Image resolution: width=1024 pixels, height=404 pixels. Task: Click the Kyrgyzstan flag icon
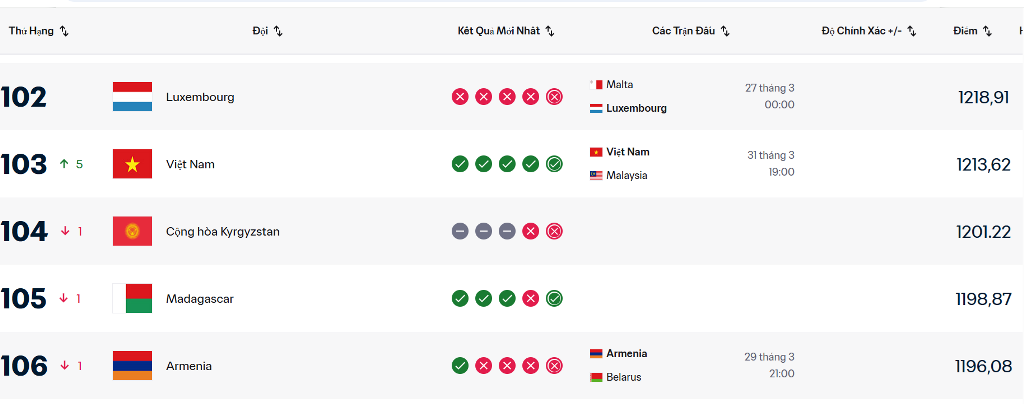(x=132, y=231)
